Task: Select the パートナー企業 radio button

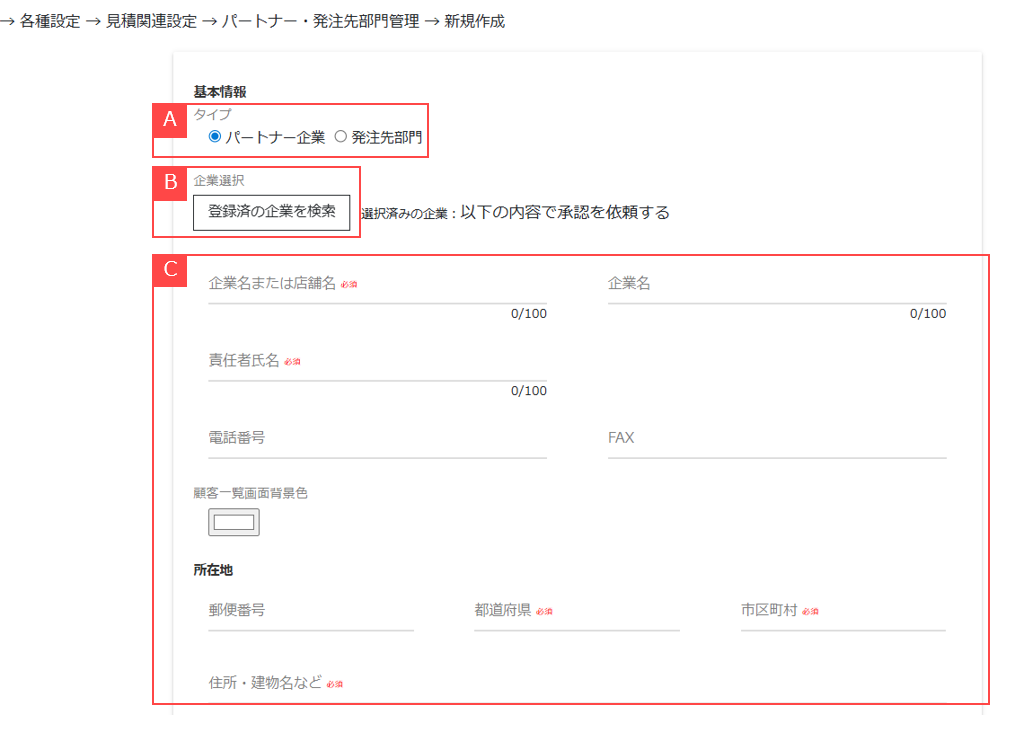Action: [214, 137]
